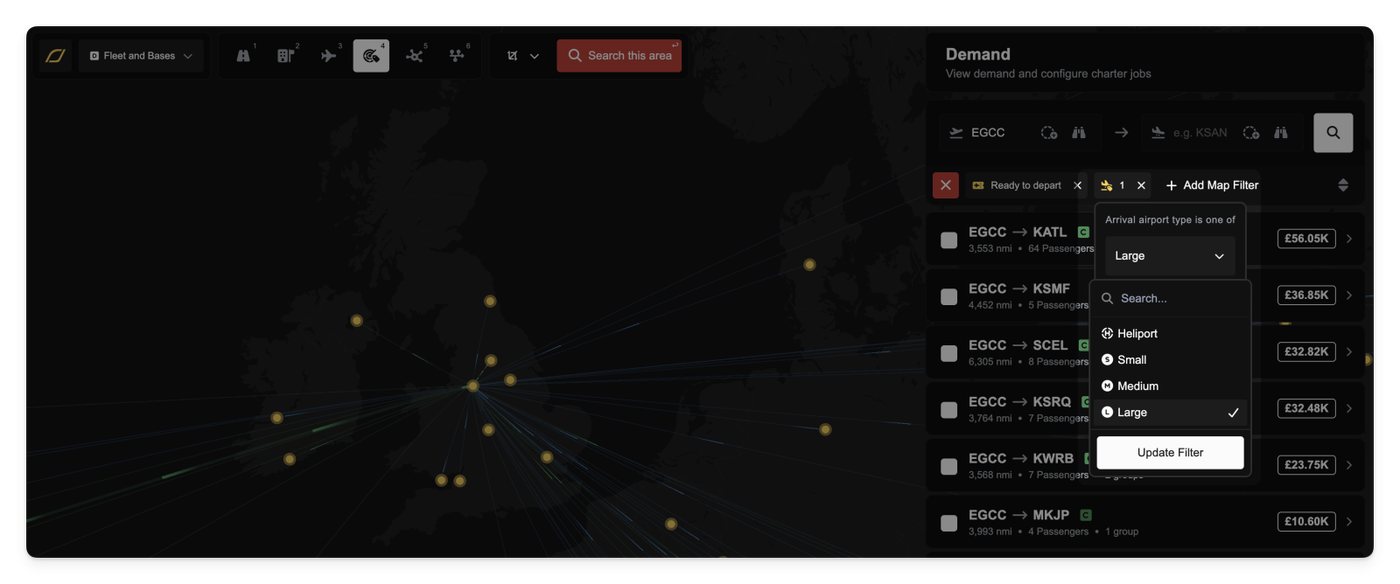1400x584 pixels.
Task: Click the buildings icon in top toolbar
Action: pos(286,56)
